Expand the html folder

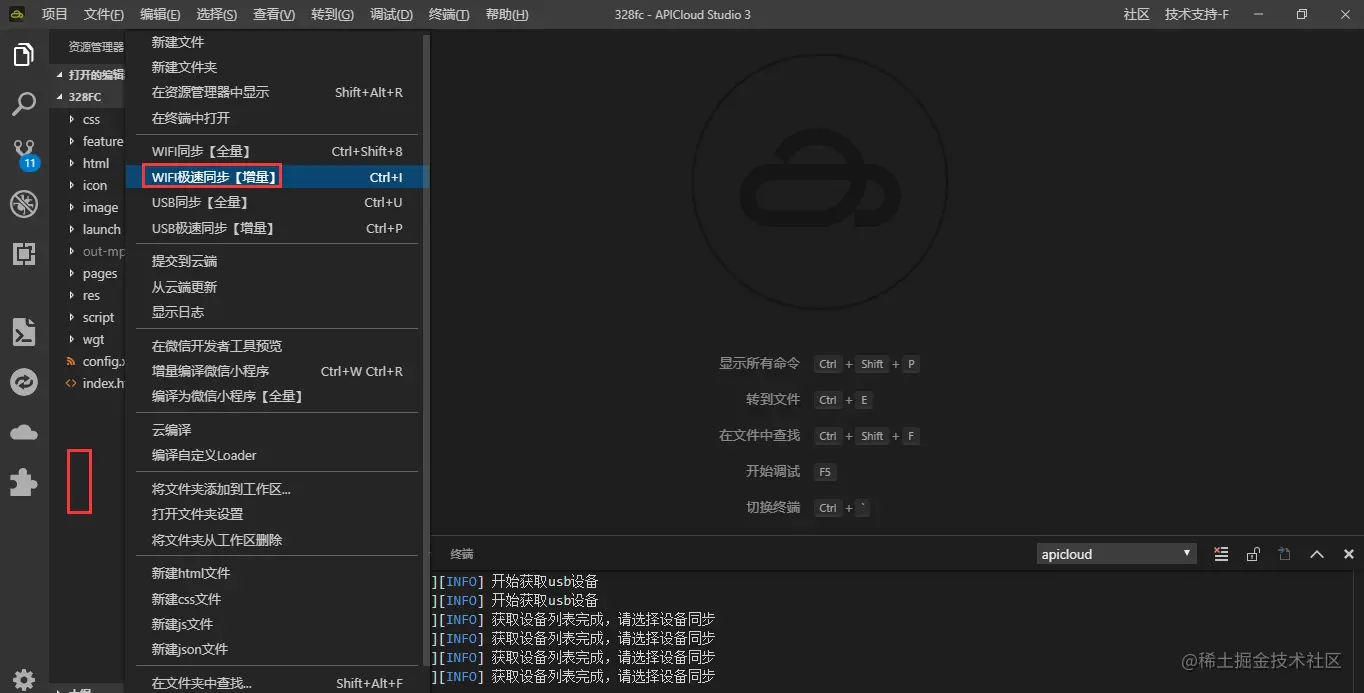pos(96,163)
